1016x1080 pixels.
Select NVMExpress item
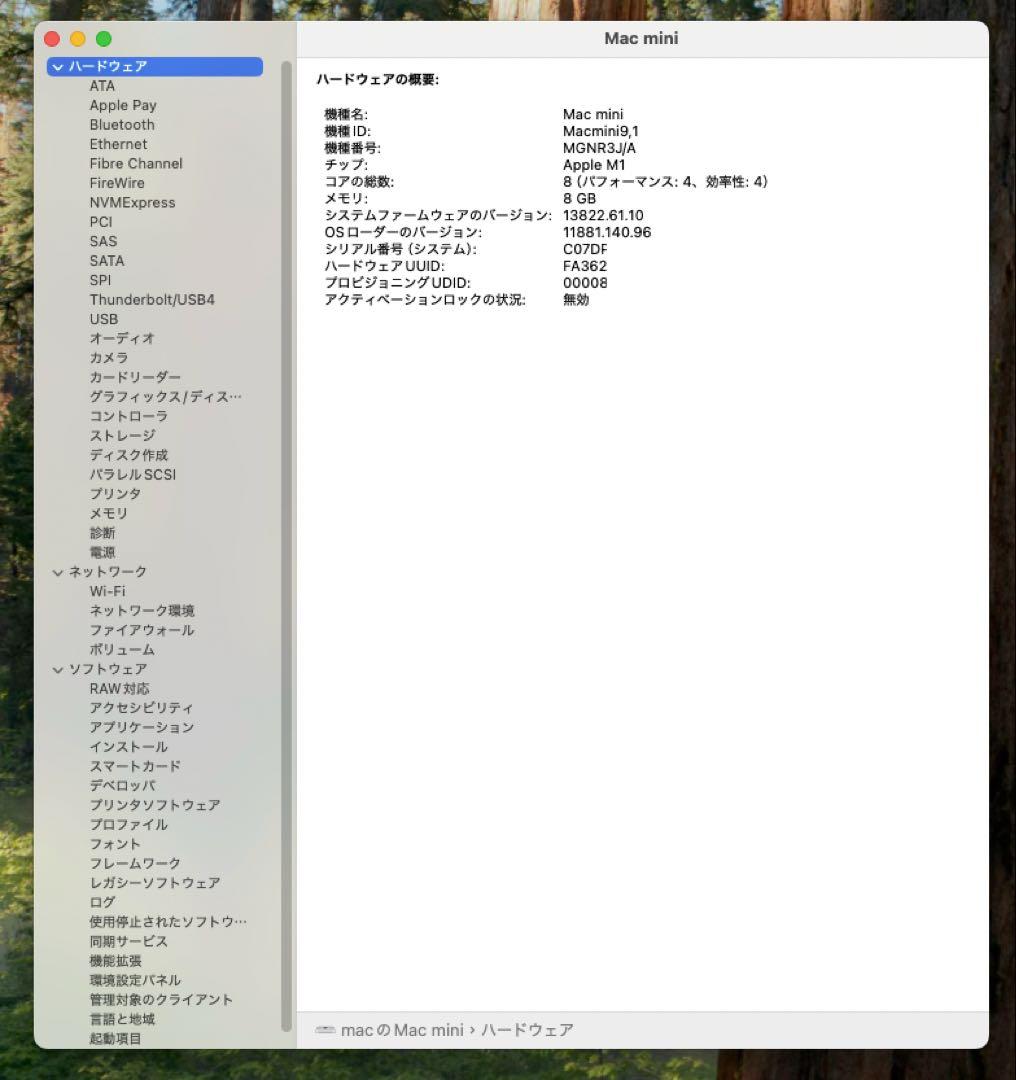point(132,202)
